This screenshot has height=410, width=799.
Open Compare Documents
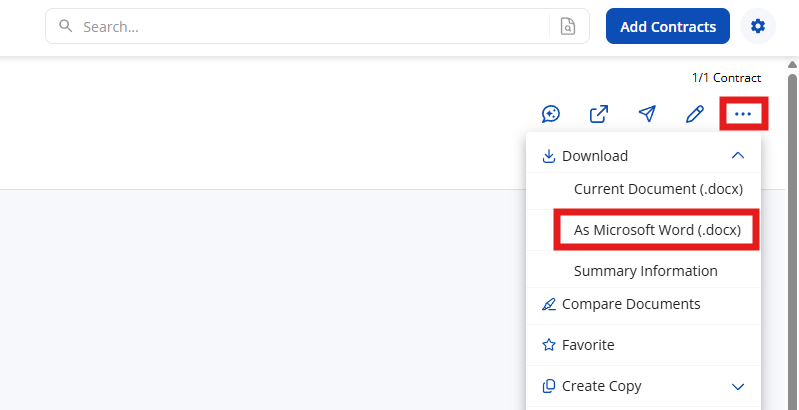tap(630, 304)
